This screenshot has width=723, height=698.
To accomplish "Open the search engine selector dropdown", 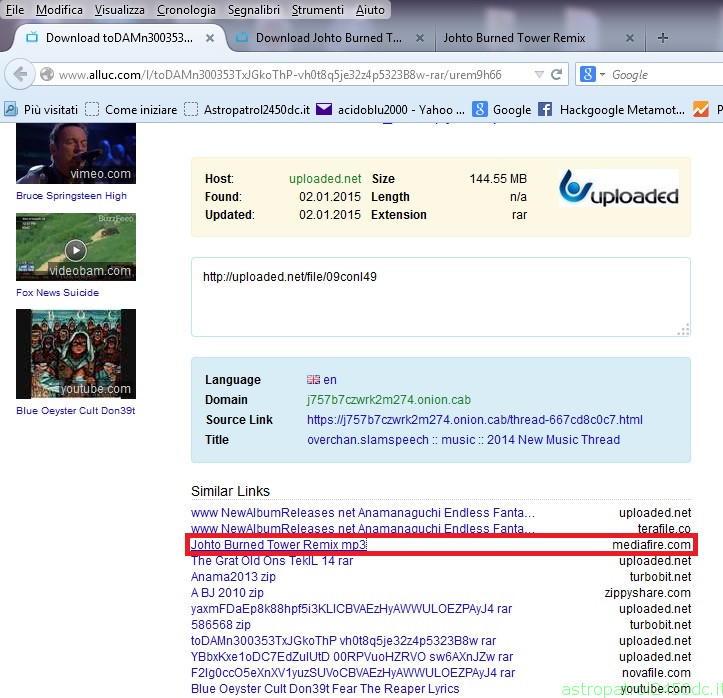I will [592, 74].
